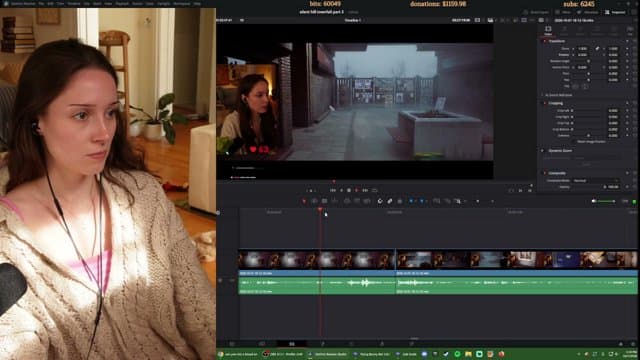
Task: Click the Insert Clip toolbar icon
Action: pos(347,201)
